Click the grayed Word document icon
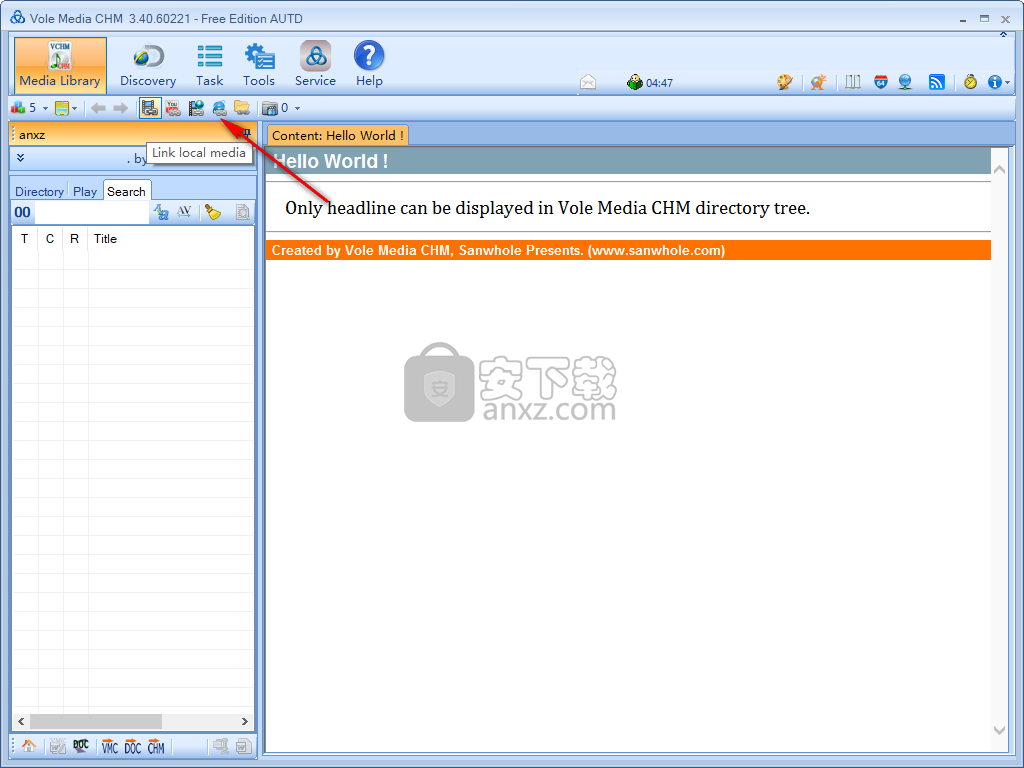This screenshot has height=768, width=1024. click(x=244, y=746)
